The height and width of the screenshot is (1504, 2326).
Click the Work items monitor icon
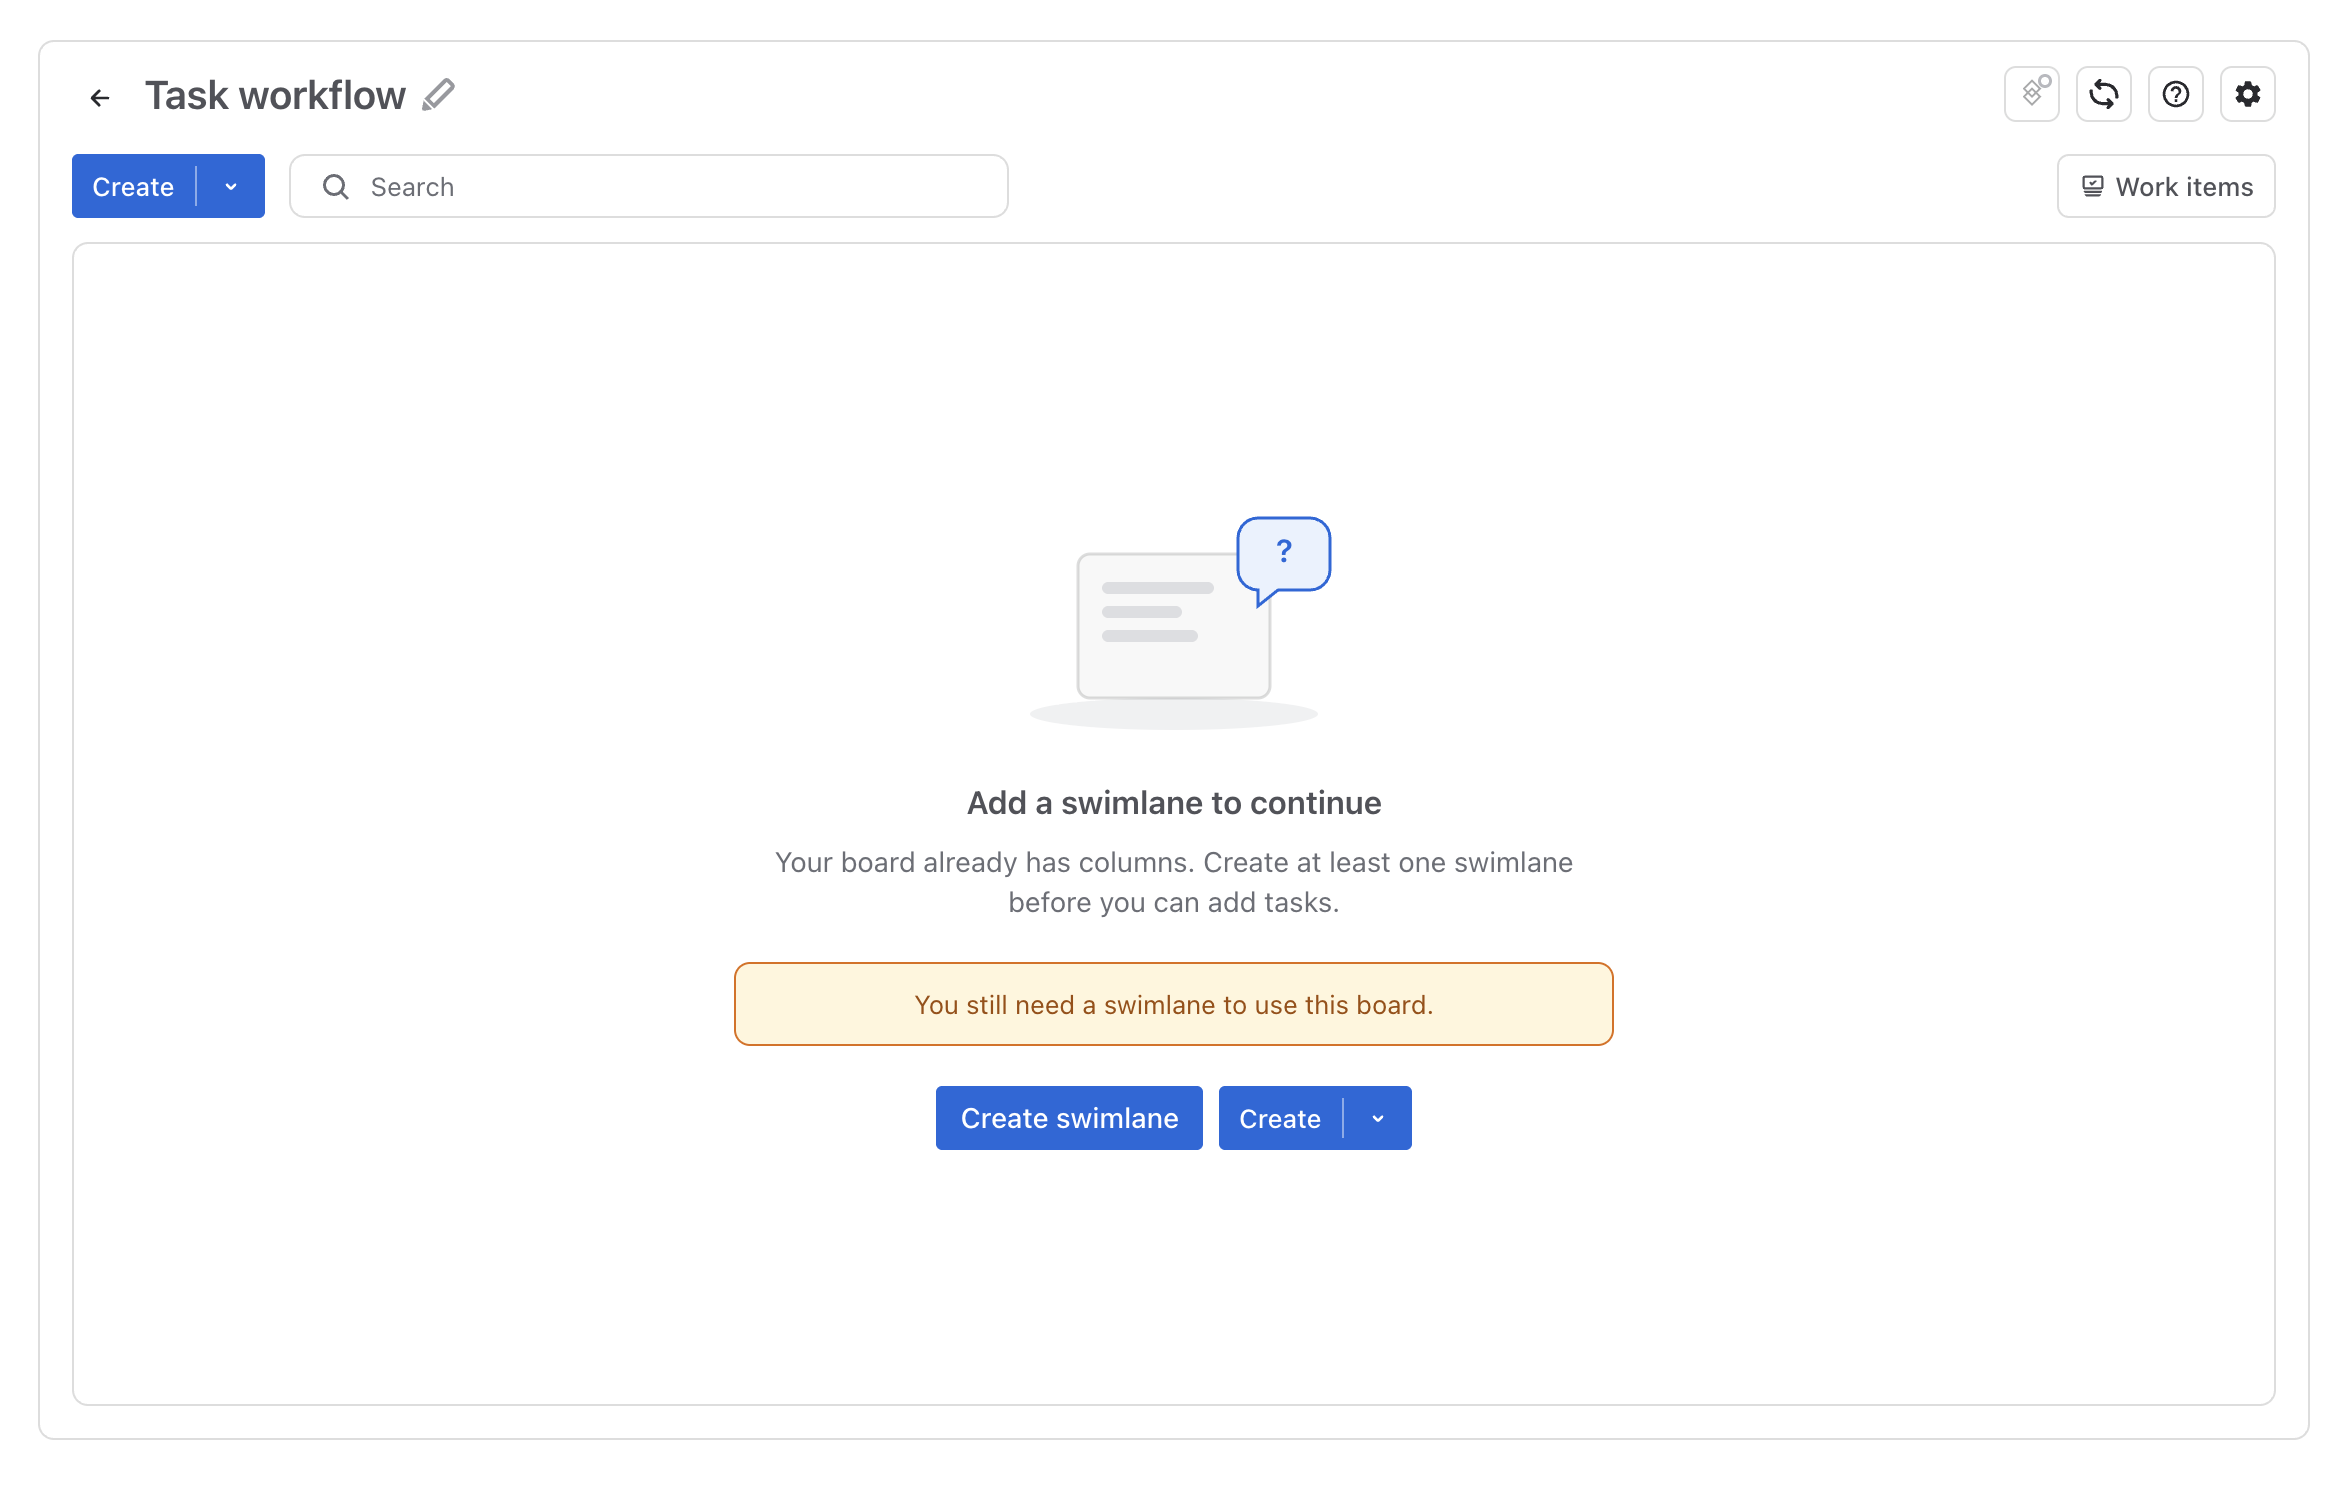point(2092,187)
